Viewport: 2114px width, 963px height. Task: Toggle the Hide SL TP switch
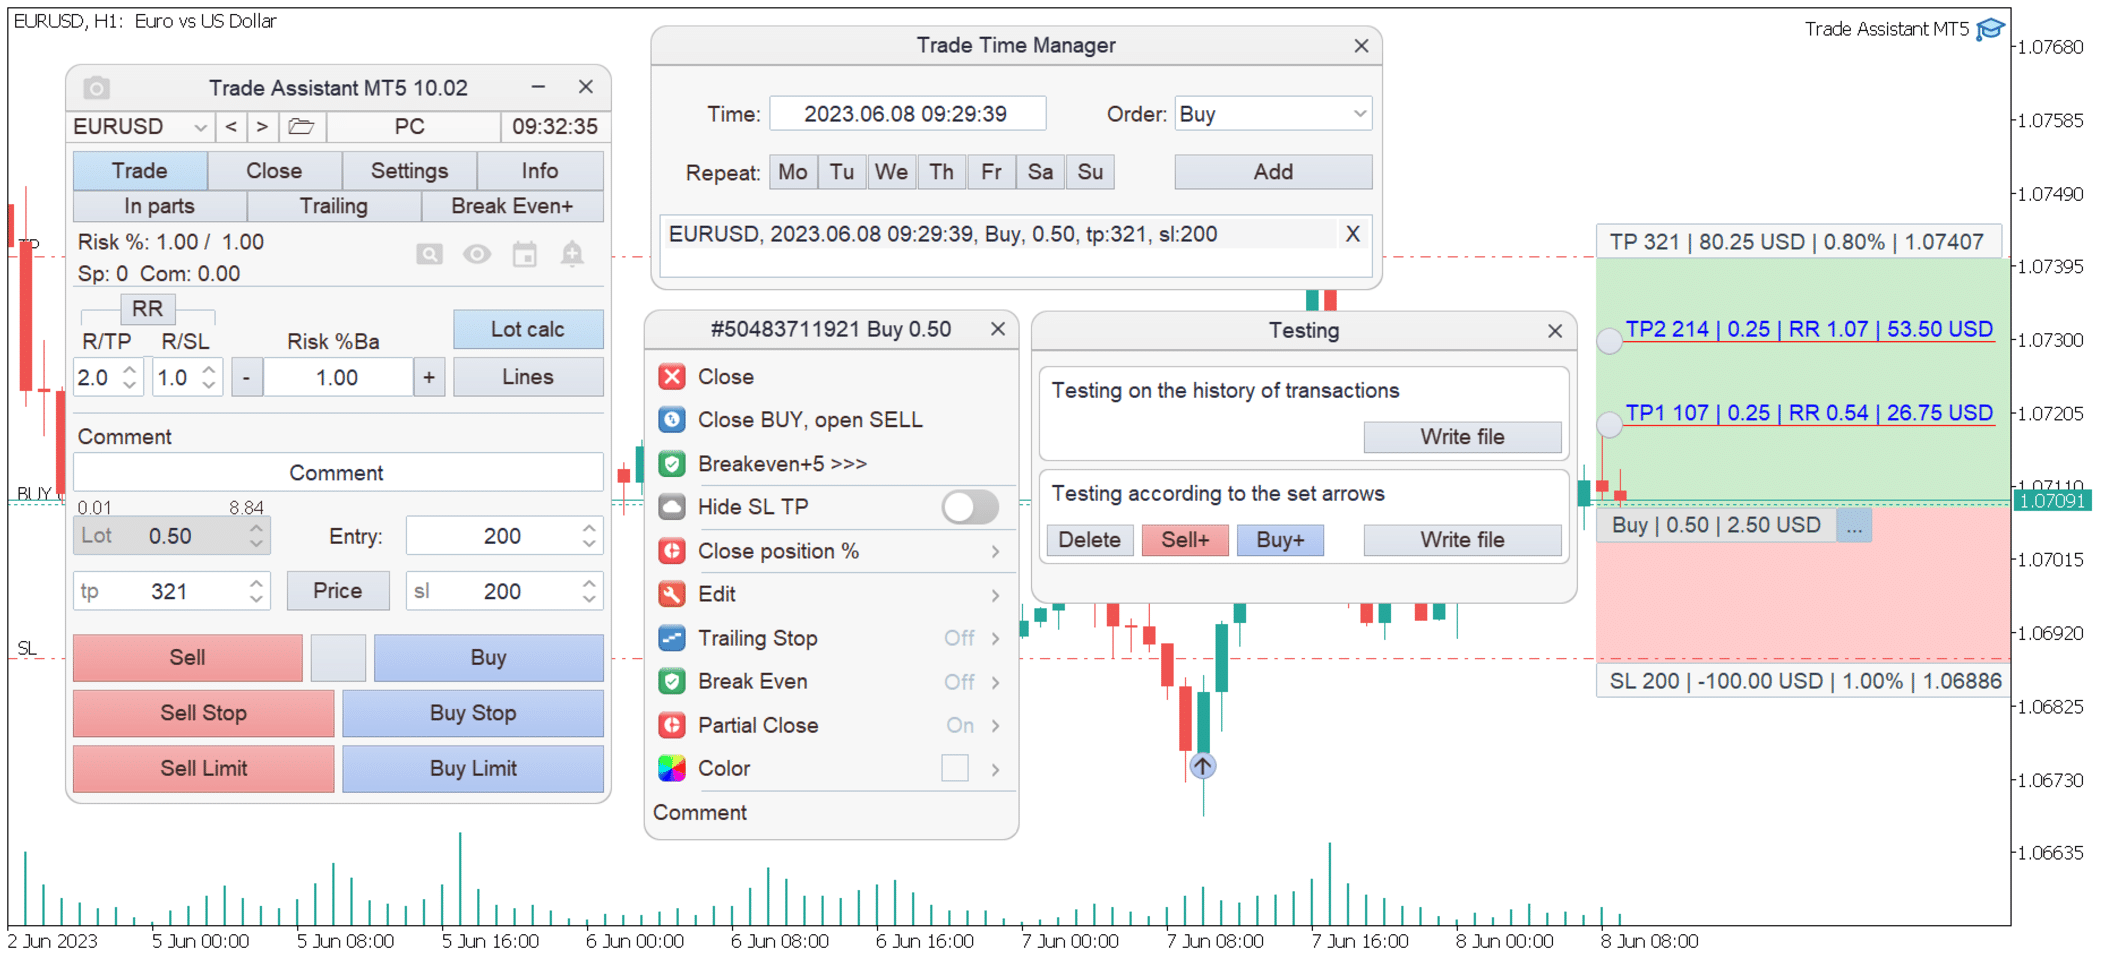(969, 507)
